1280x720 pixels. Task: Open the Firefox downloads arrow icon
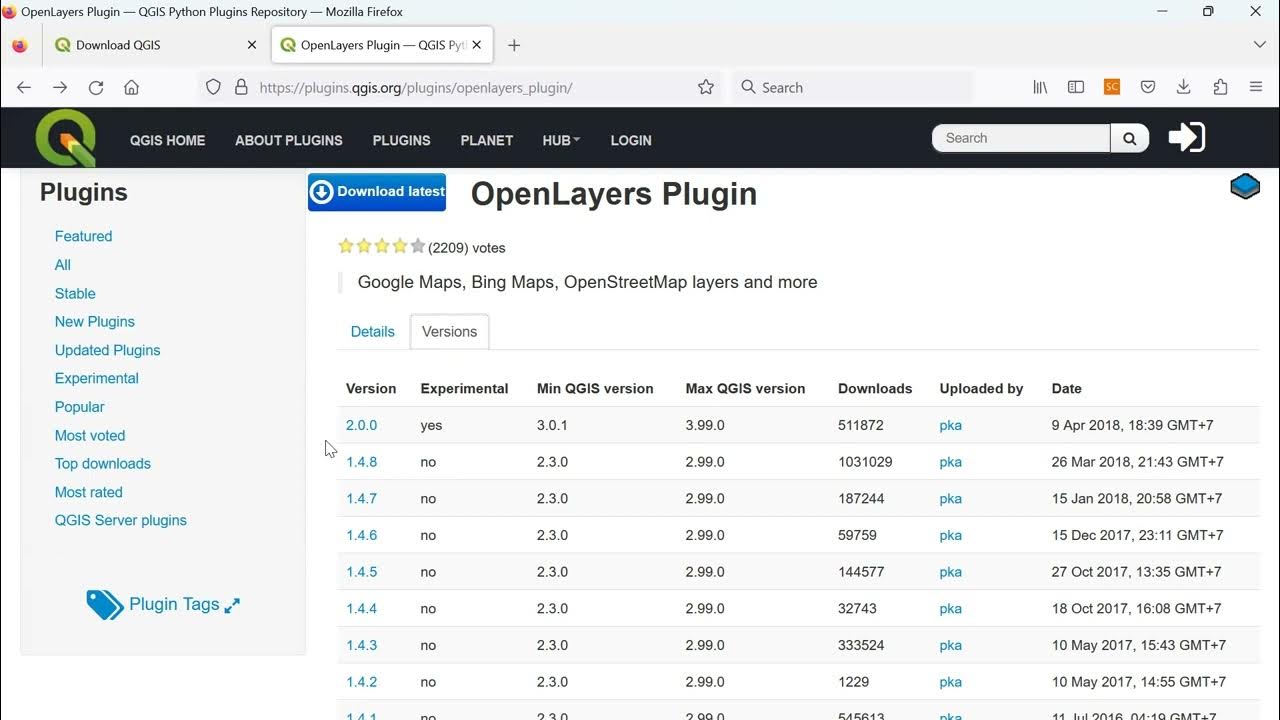1183,88
